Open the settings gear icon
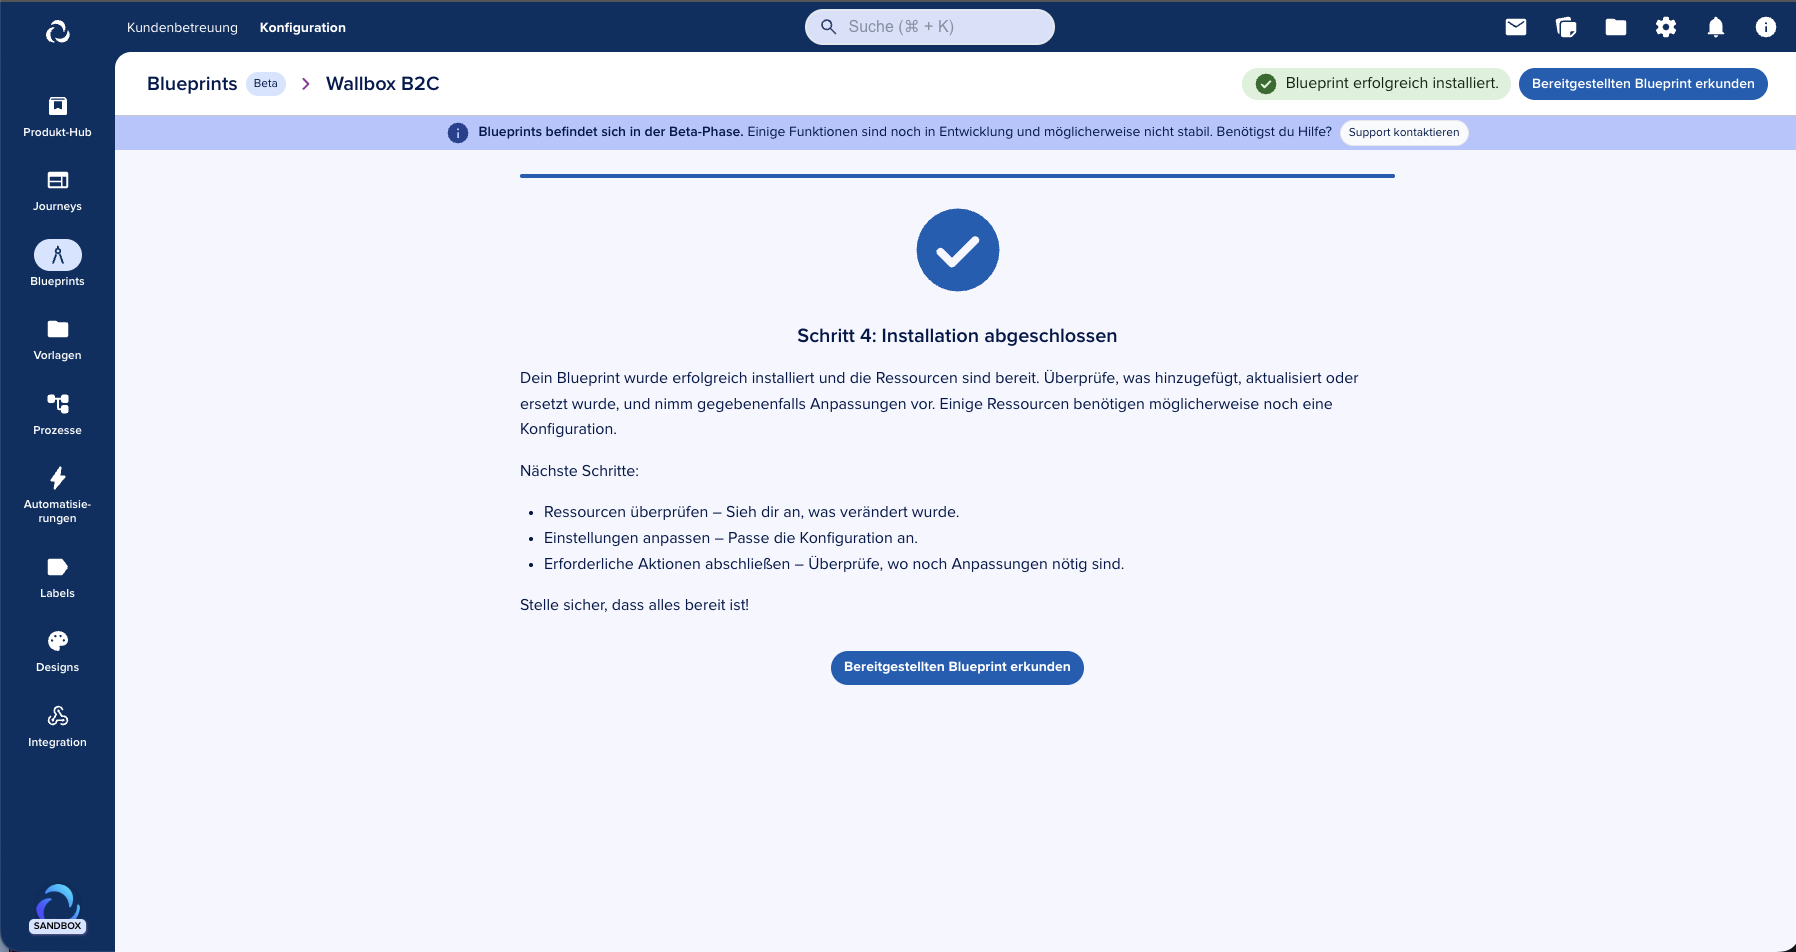Viewport: 1796px width, 952px height. click(1666, 27)
